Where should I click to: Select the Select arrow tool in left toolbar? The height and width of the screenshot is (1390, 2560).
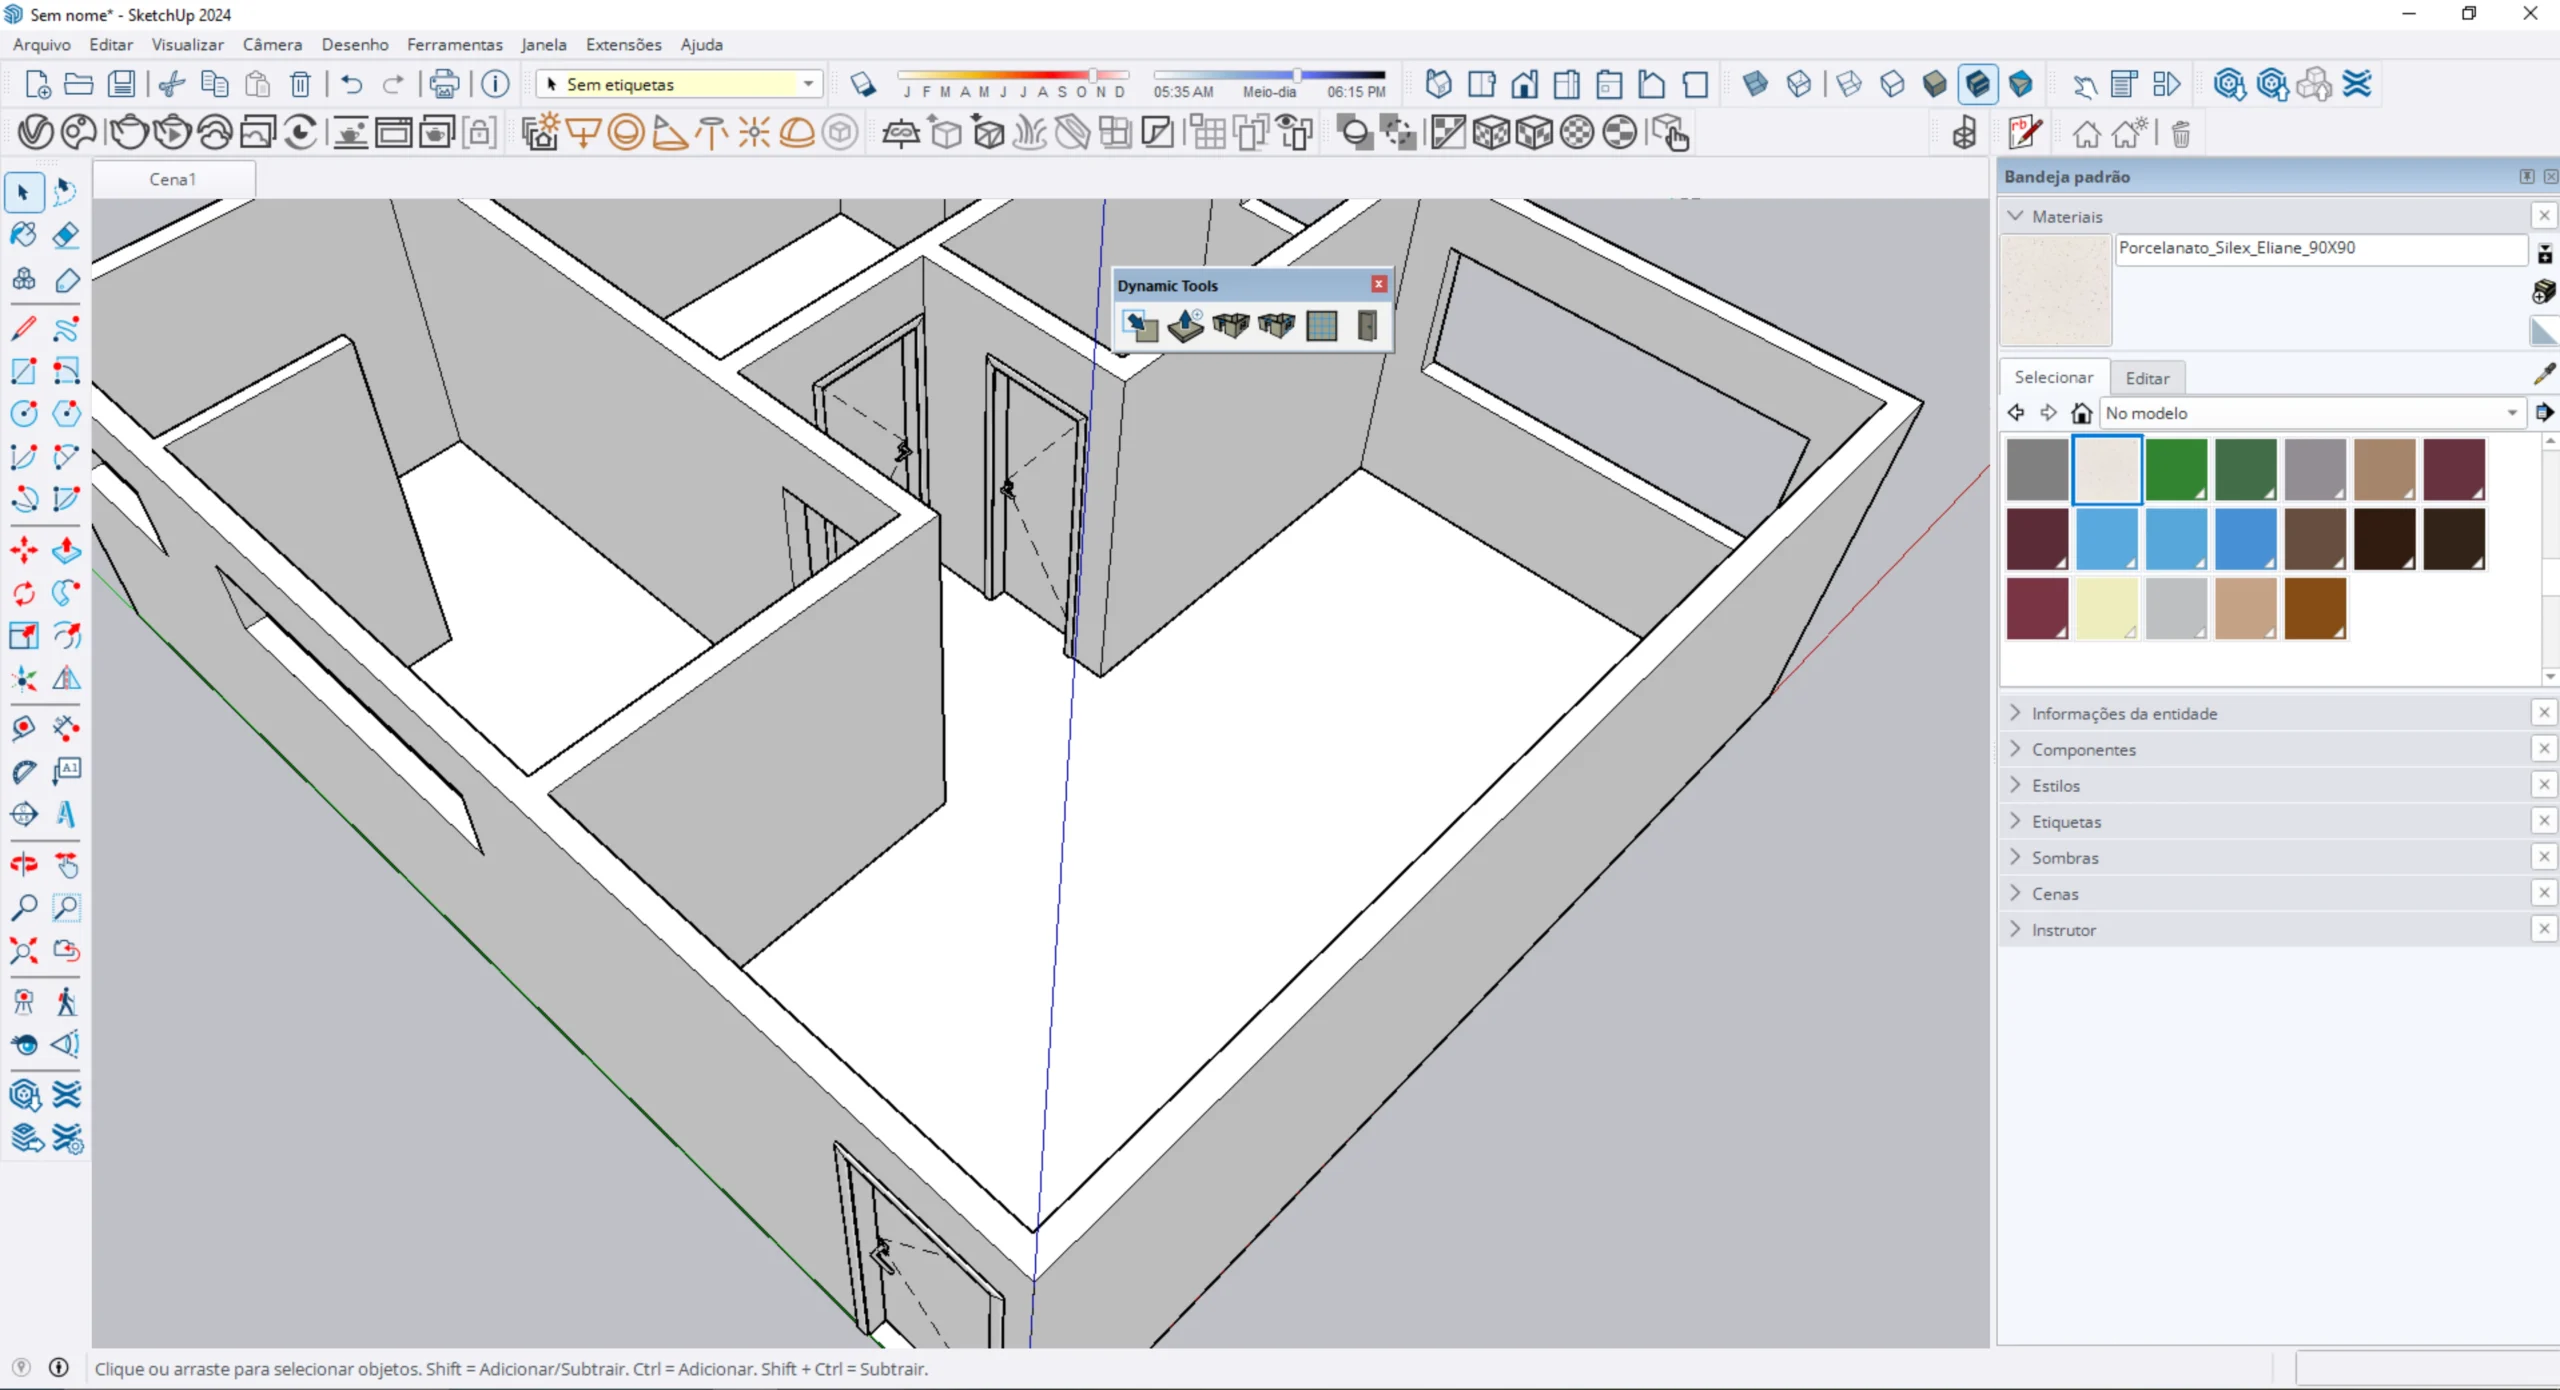coord(24,192)
